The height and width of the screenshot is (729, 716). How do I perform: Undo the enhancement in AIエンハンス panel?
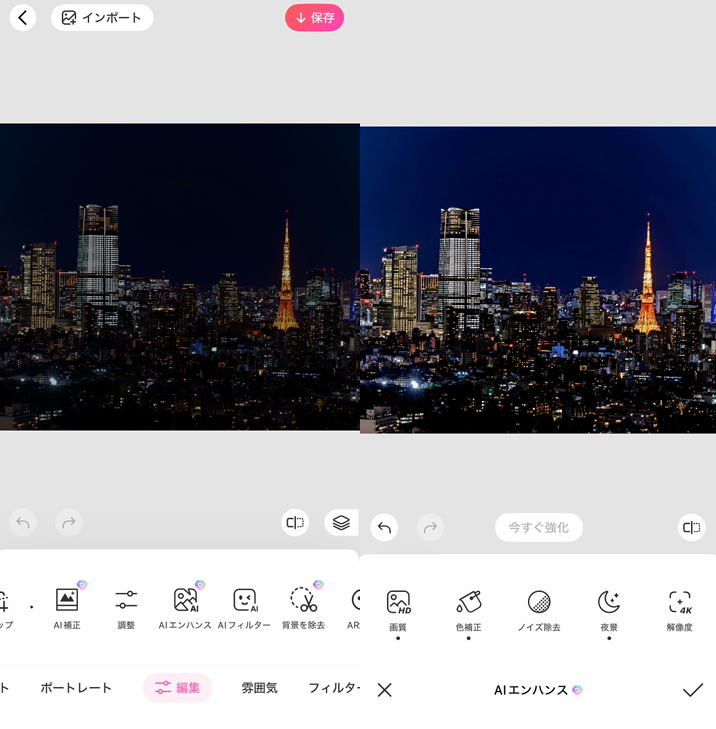tap(384, 528)
